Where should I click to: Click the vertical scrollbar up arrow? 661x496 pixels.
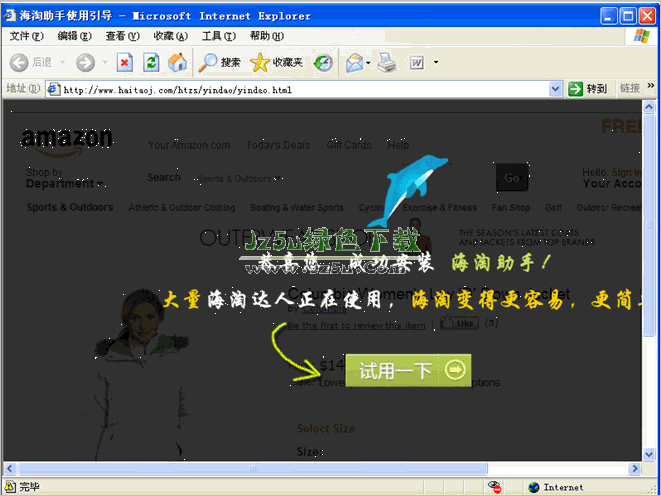click(648, 107)
